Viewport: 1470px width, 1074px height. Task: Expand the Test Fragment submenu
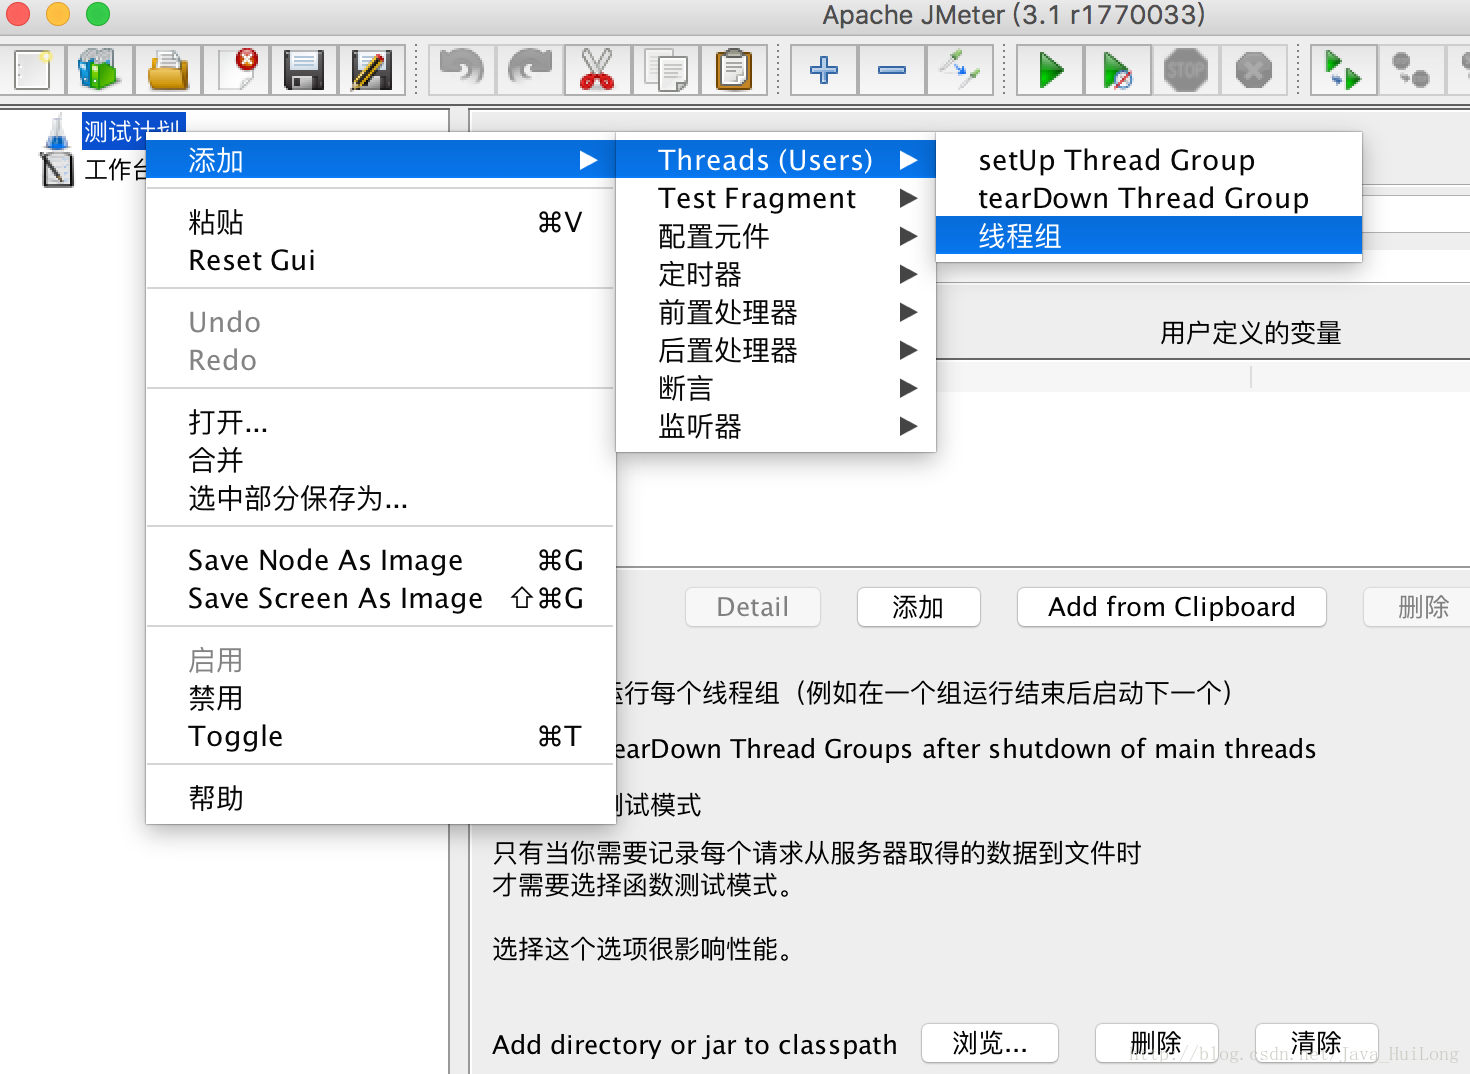(x=776, y=198)
